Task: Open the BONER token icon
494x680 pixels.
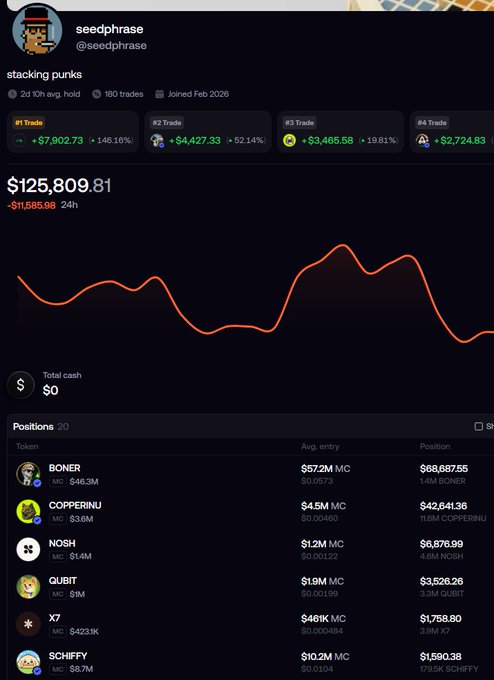Action: pyautogui.click(x=29, y=474)
